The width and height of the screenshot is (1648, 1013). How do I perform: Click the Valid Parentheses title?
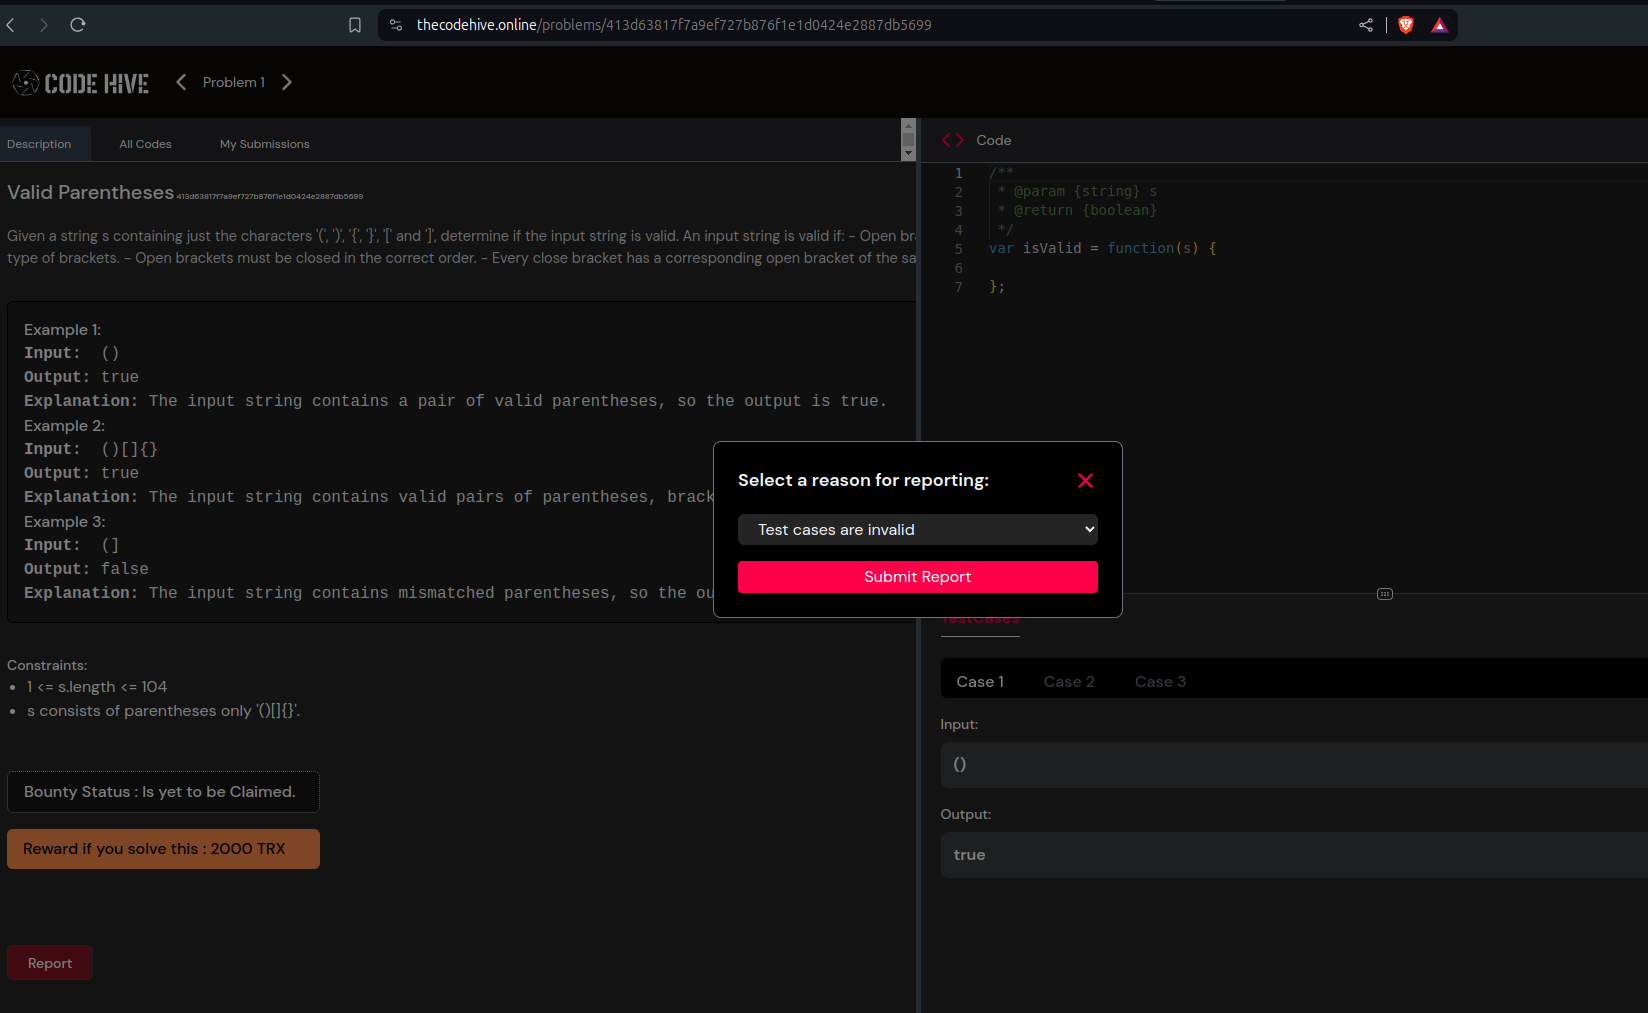(91, 192)
